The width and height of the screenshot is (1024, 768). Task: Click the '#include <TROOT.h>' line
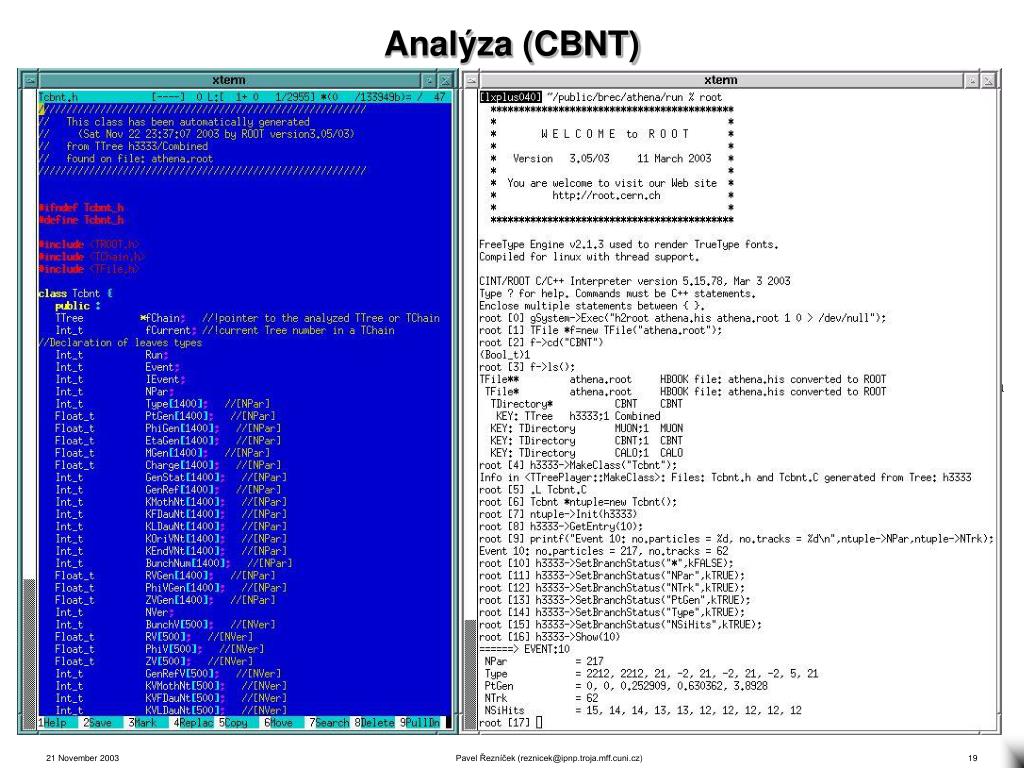pos(89,244)
